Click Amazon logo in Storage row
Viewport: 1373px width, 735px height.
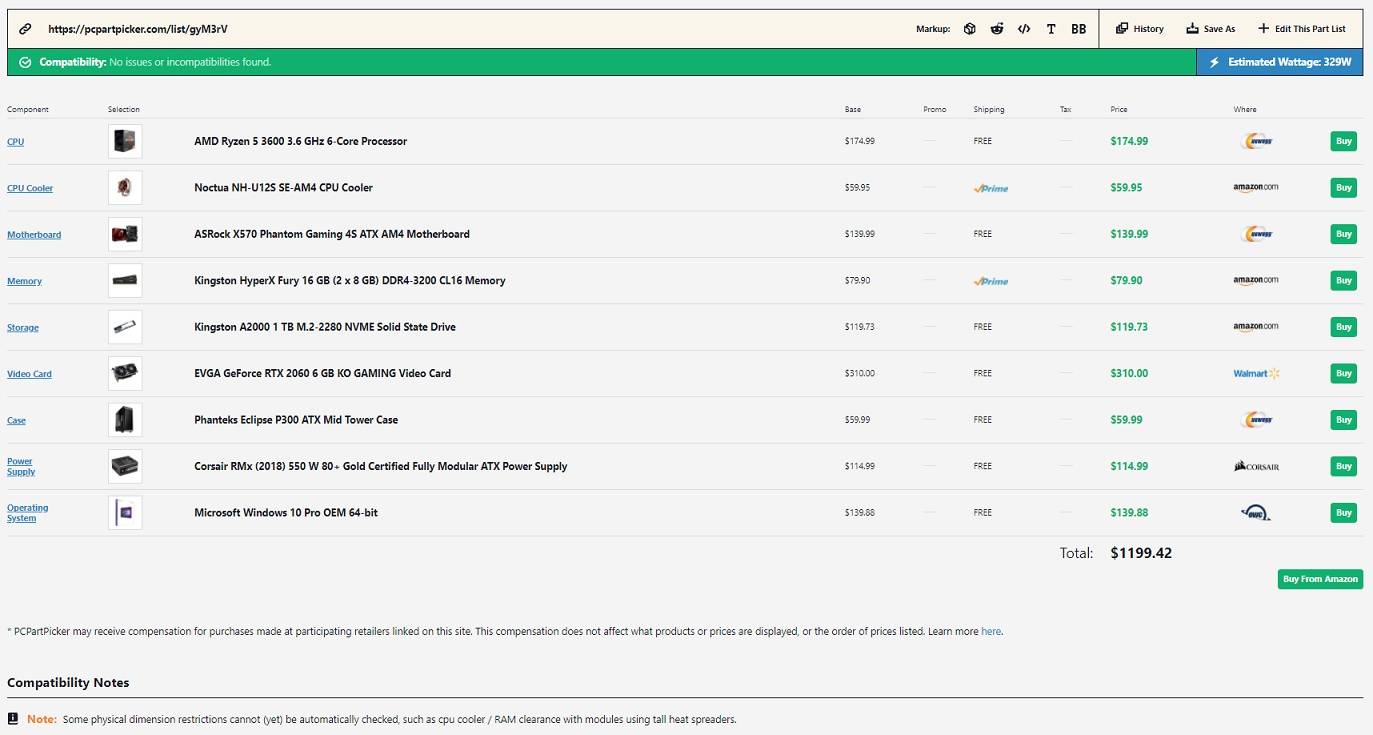tap(1256, 327)
